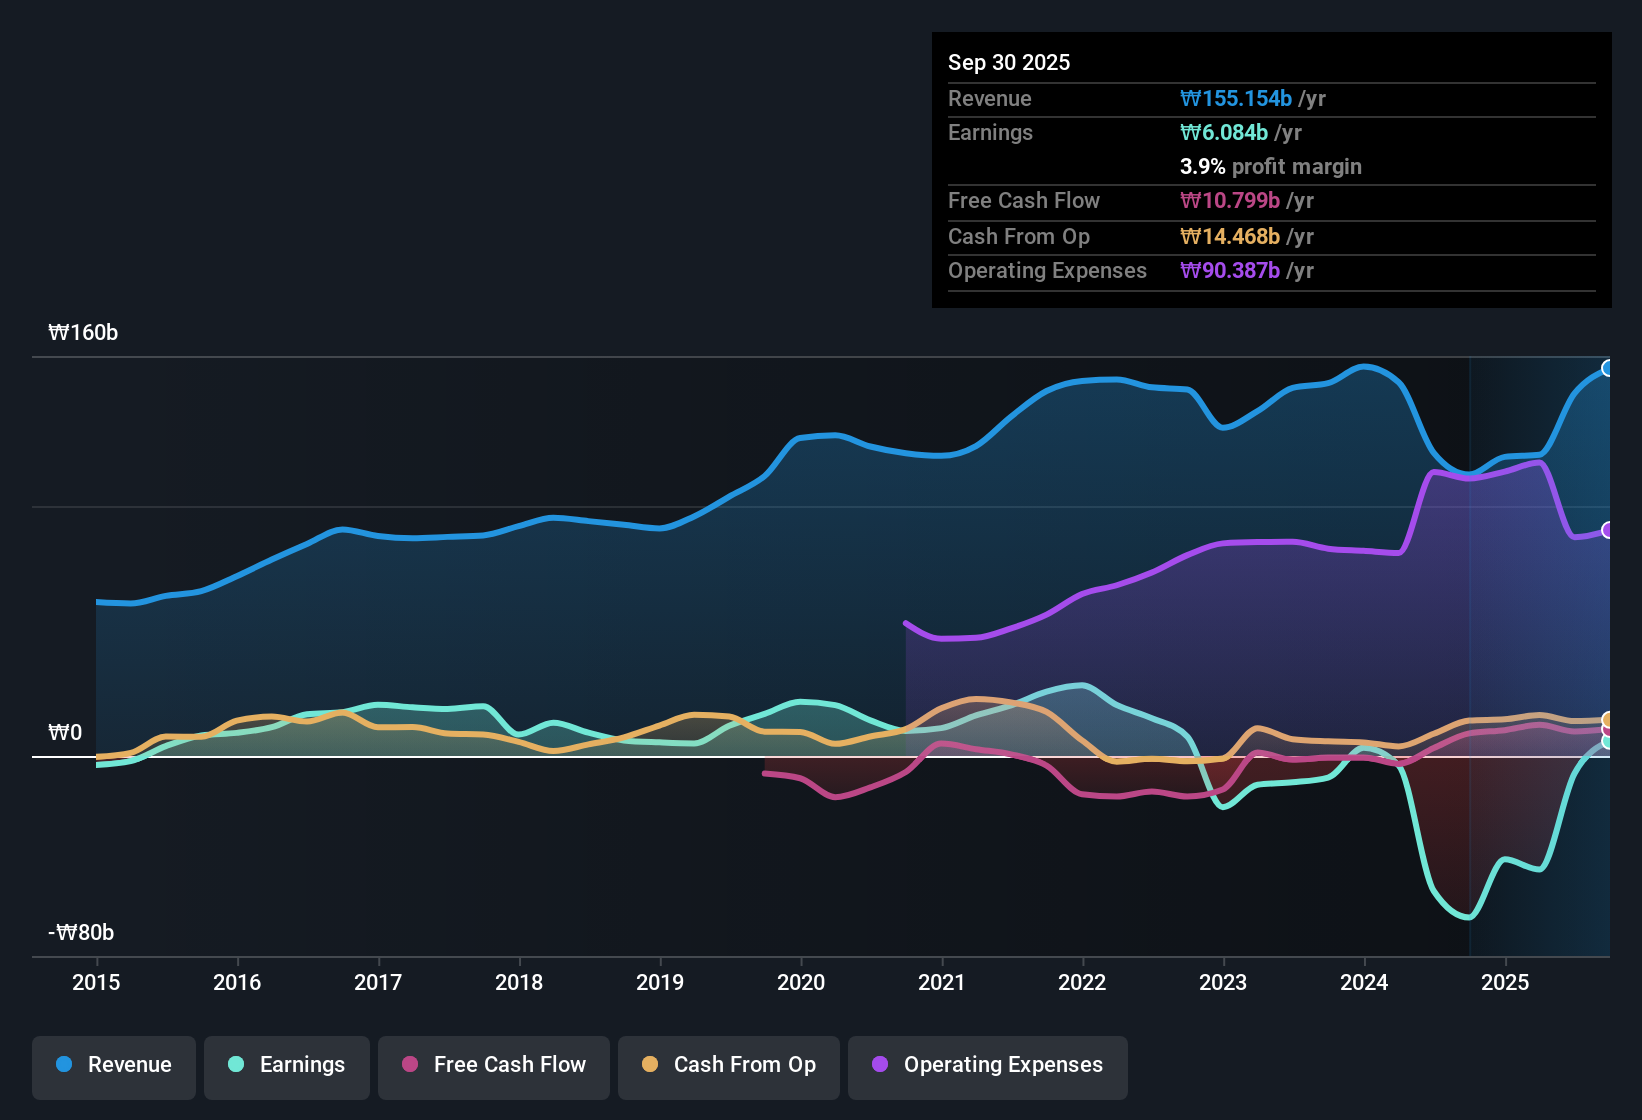This screenshot has height=1120, width=1642.
Task: Click the Revenue endpoint marker on the chart
Action: [x=1607, y=368]
